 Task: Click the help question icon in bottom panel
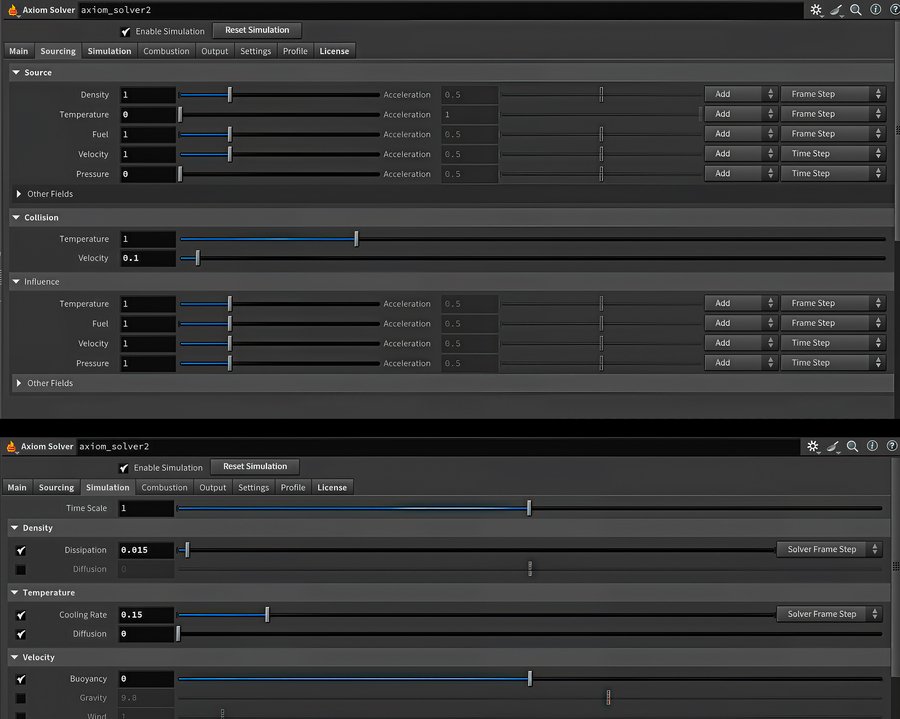(x=891, y=446)
